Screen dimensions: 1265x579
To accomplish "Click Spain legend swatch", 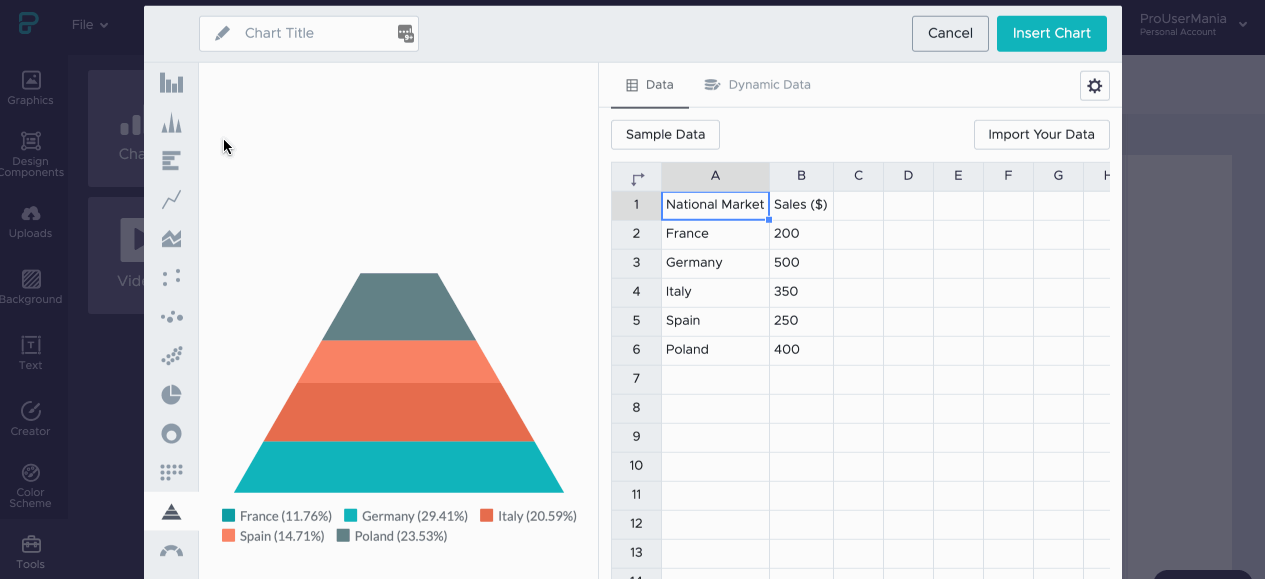I will [229, 536].
